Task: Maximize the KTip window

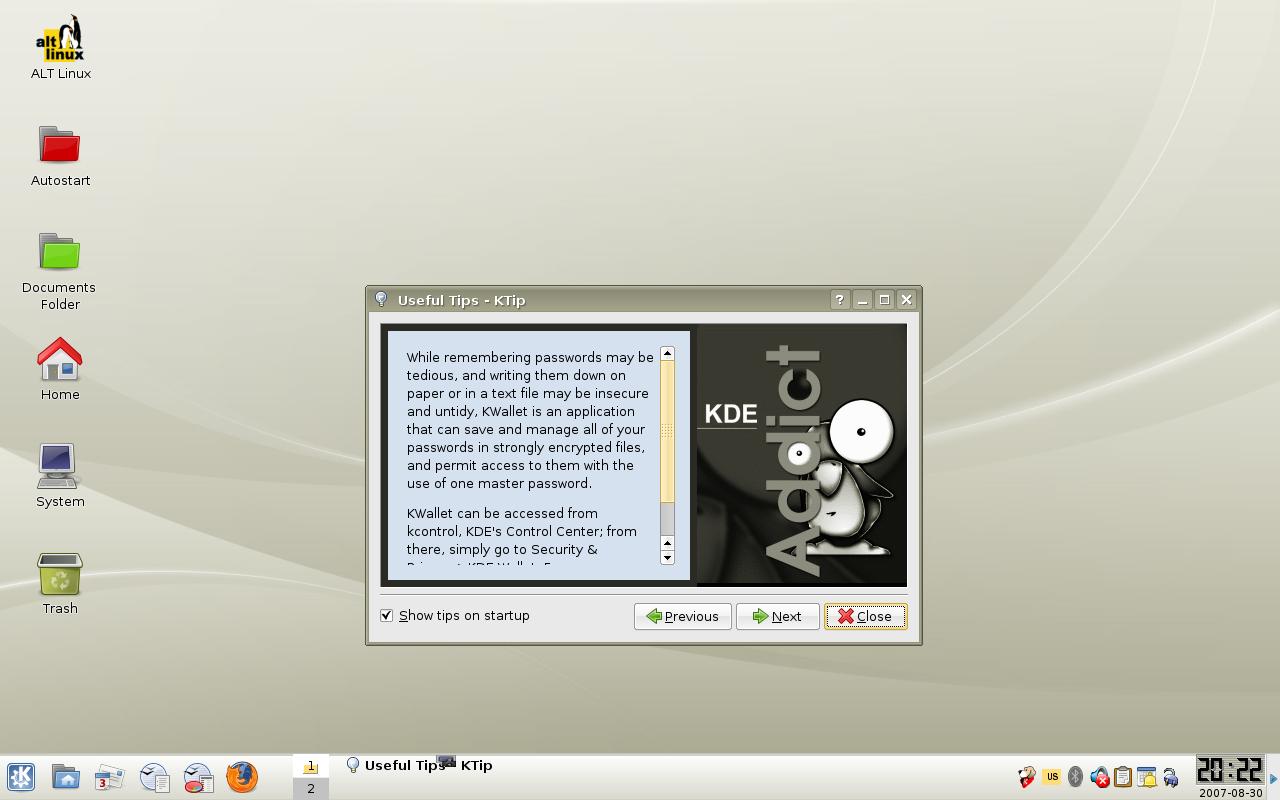Action: (884, 299)
